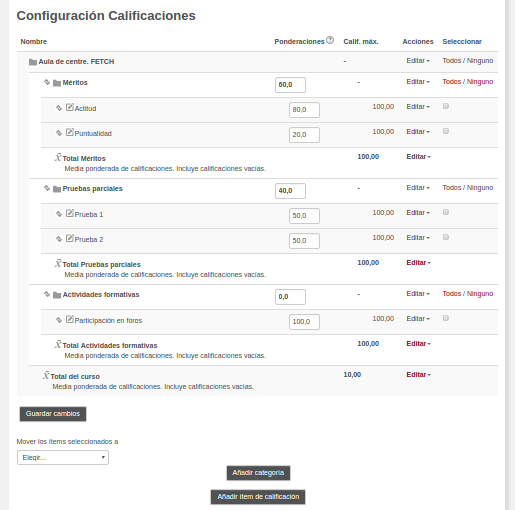Click the move icon next to Puntualidad
This screenshot has height=510, width=515.
(59, 133)
